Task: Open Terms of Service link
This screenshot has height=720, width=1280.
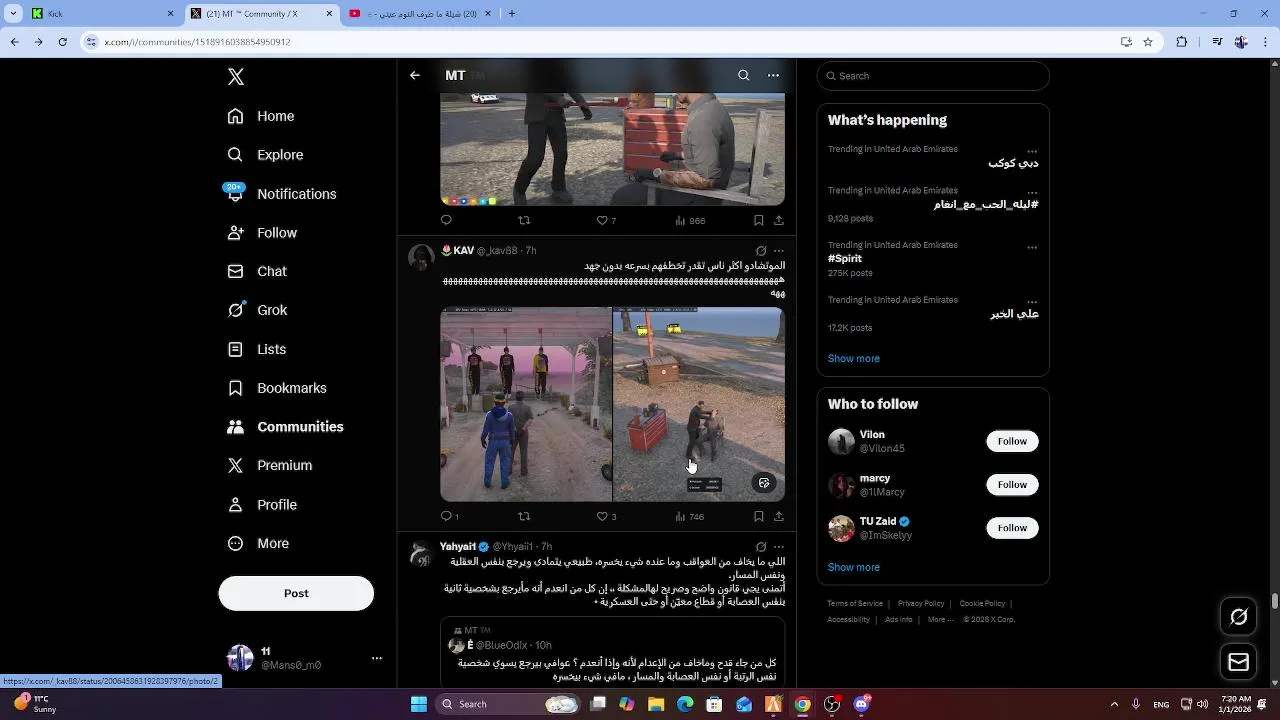Action: (855, 603)
